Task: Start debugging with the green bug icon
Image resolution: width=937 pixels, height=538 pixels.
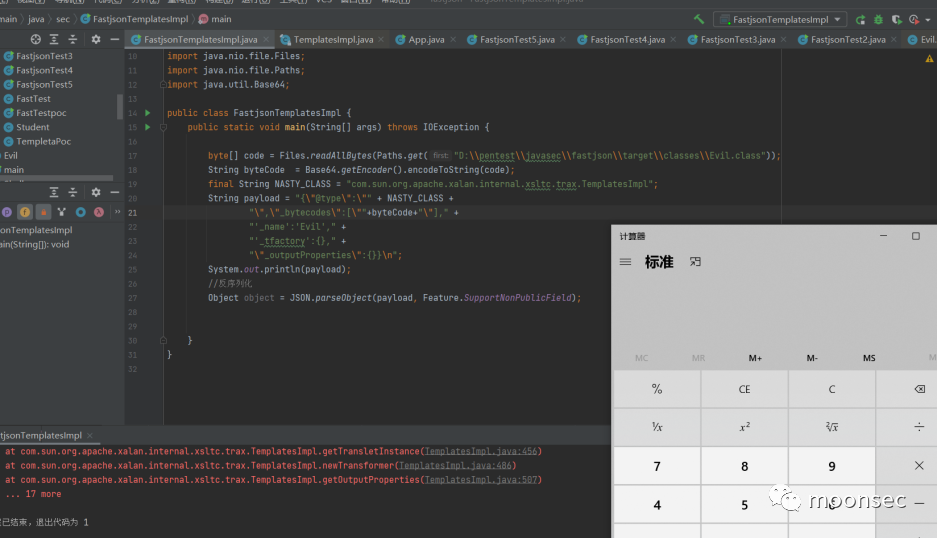Action: (x=878, y=20)
